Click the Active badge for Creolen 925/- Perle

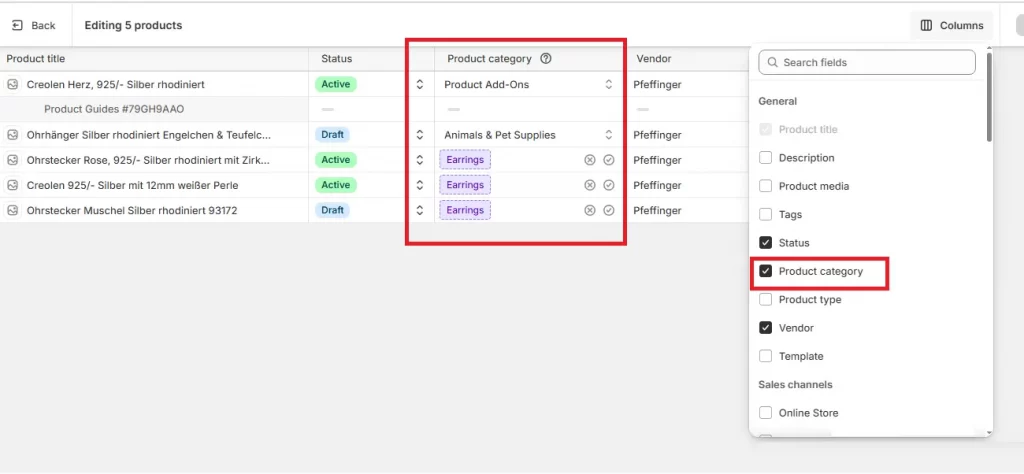(x=336, y=185)
